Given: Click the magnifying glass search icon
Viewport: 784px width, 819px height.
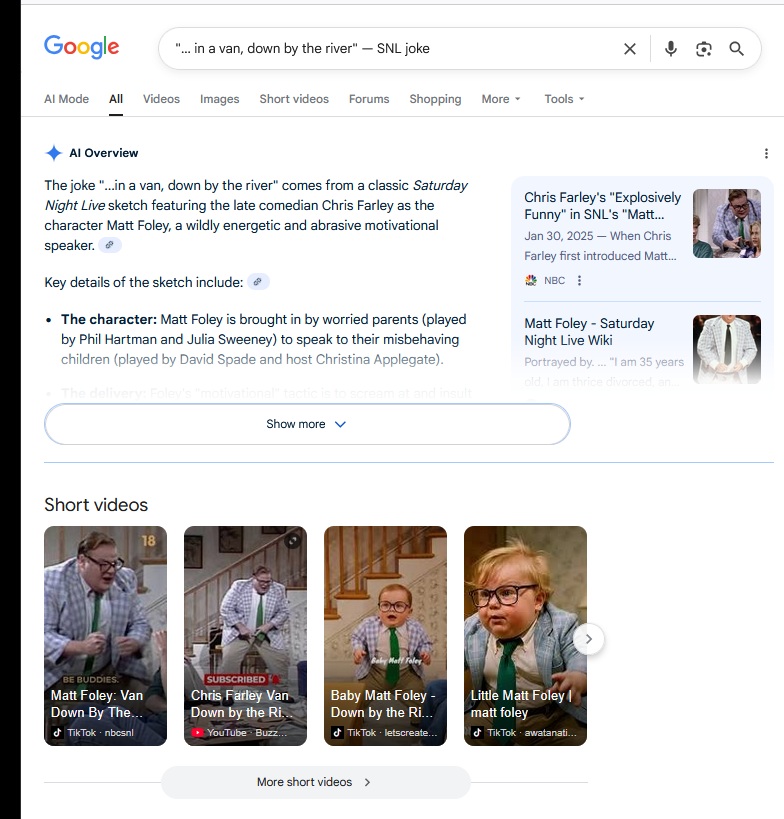Looking at the screenshot, I should tap(737, 49).
